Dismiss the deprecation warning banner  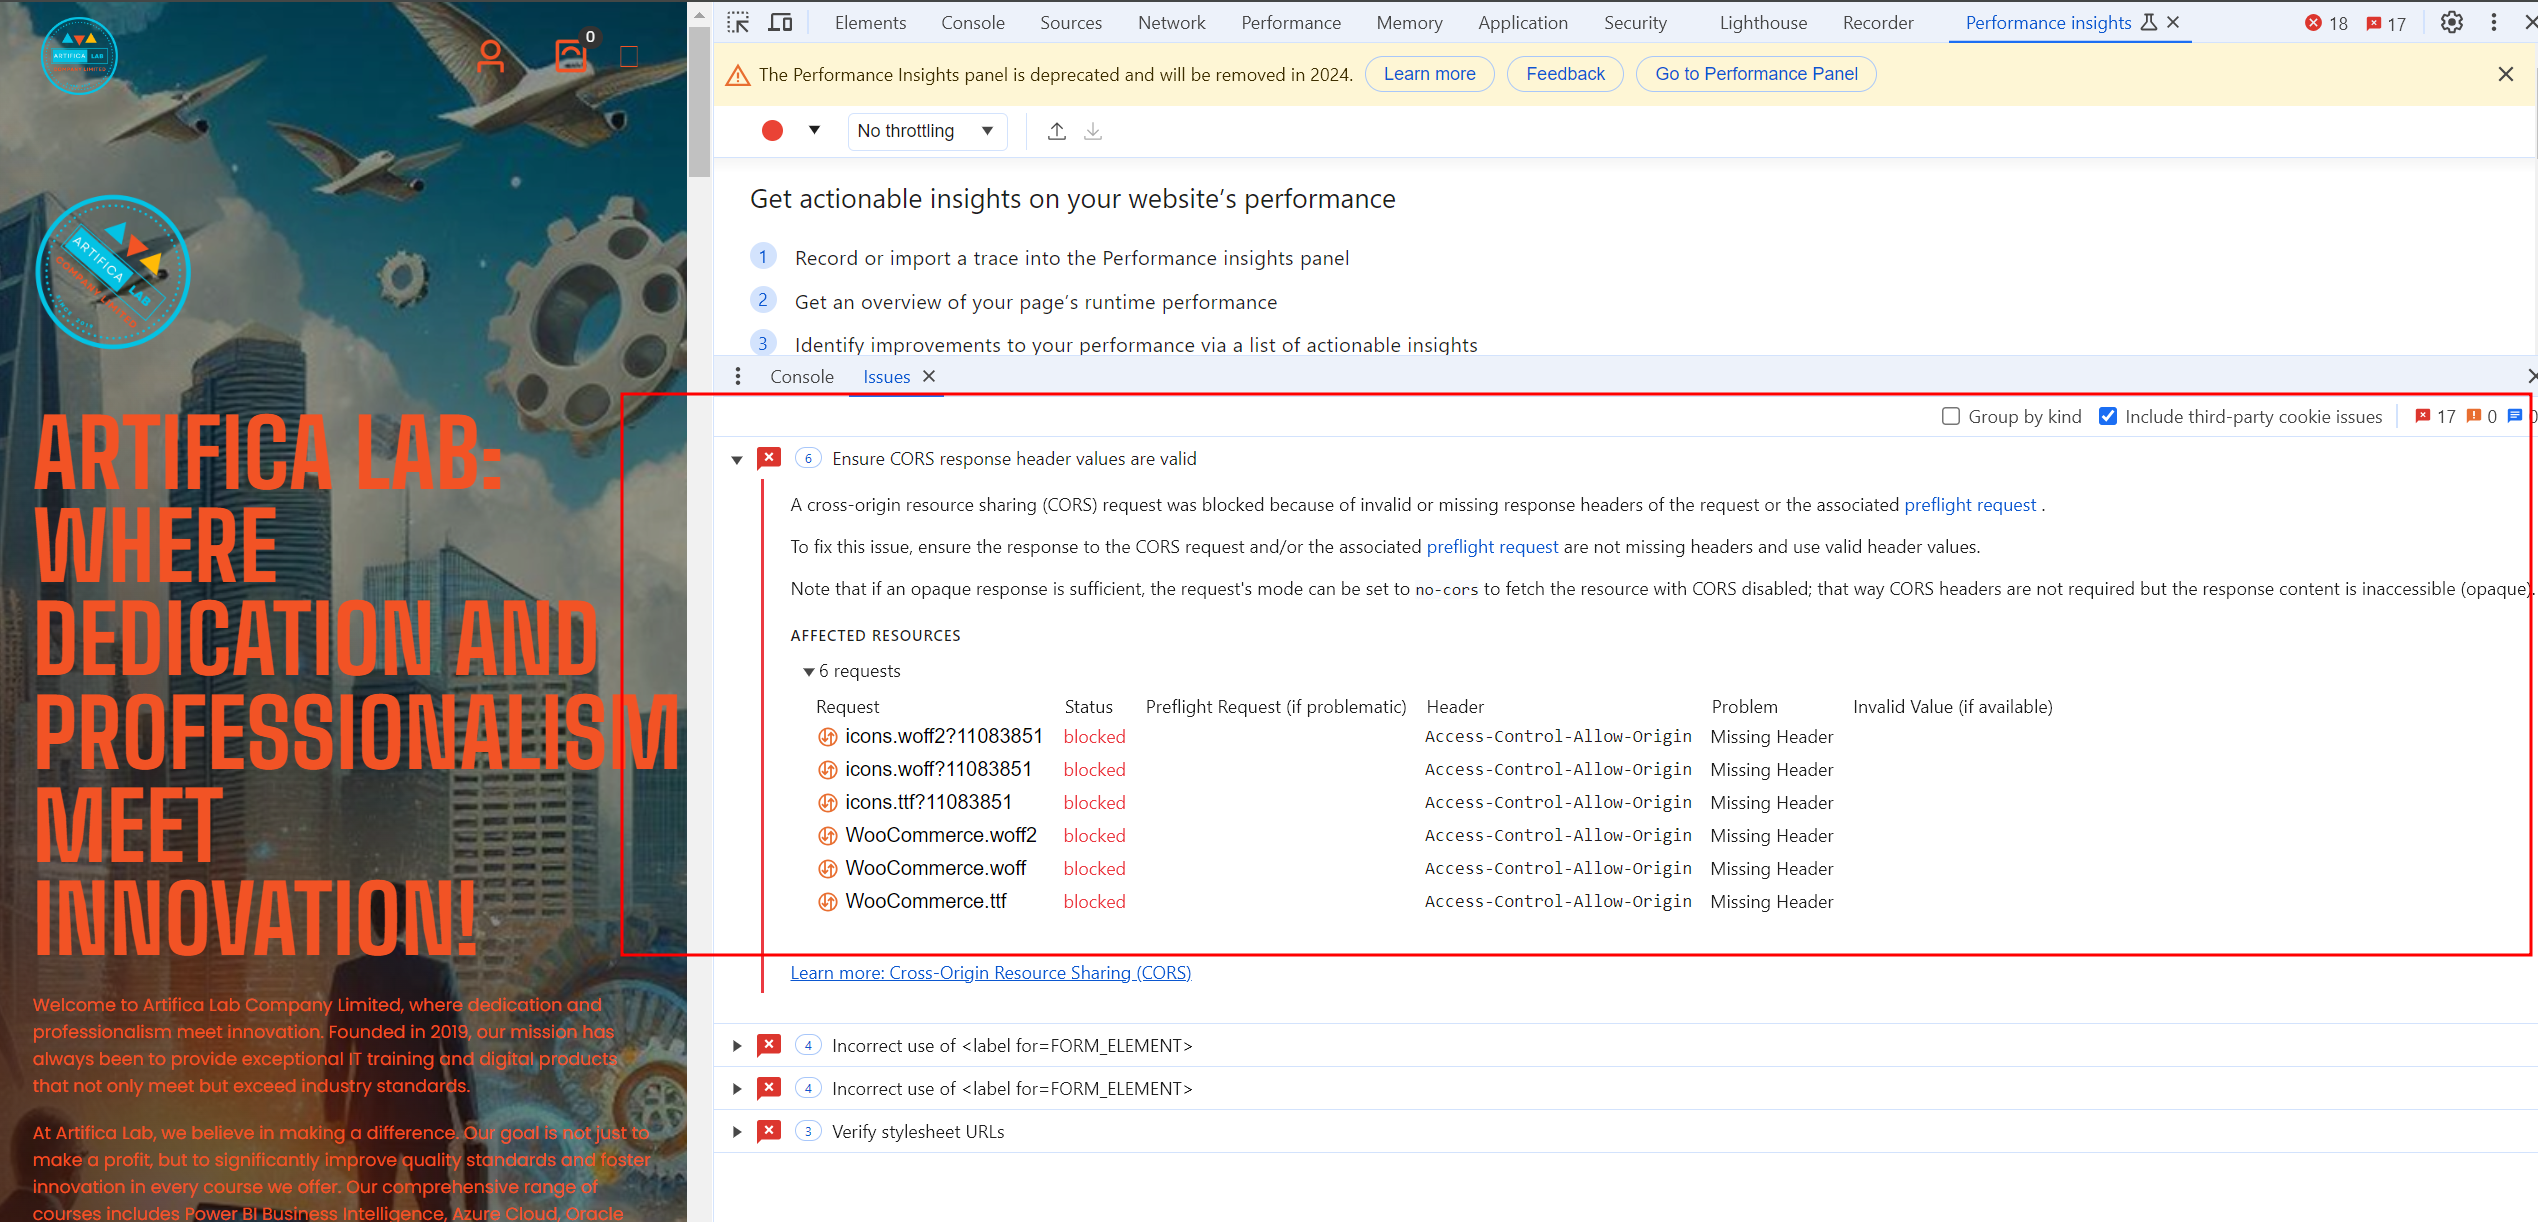click(x=2506, y=74)
